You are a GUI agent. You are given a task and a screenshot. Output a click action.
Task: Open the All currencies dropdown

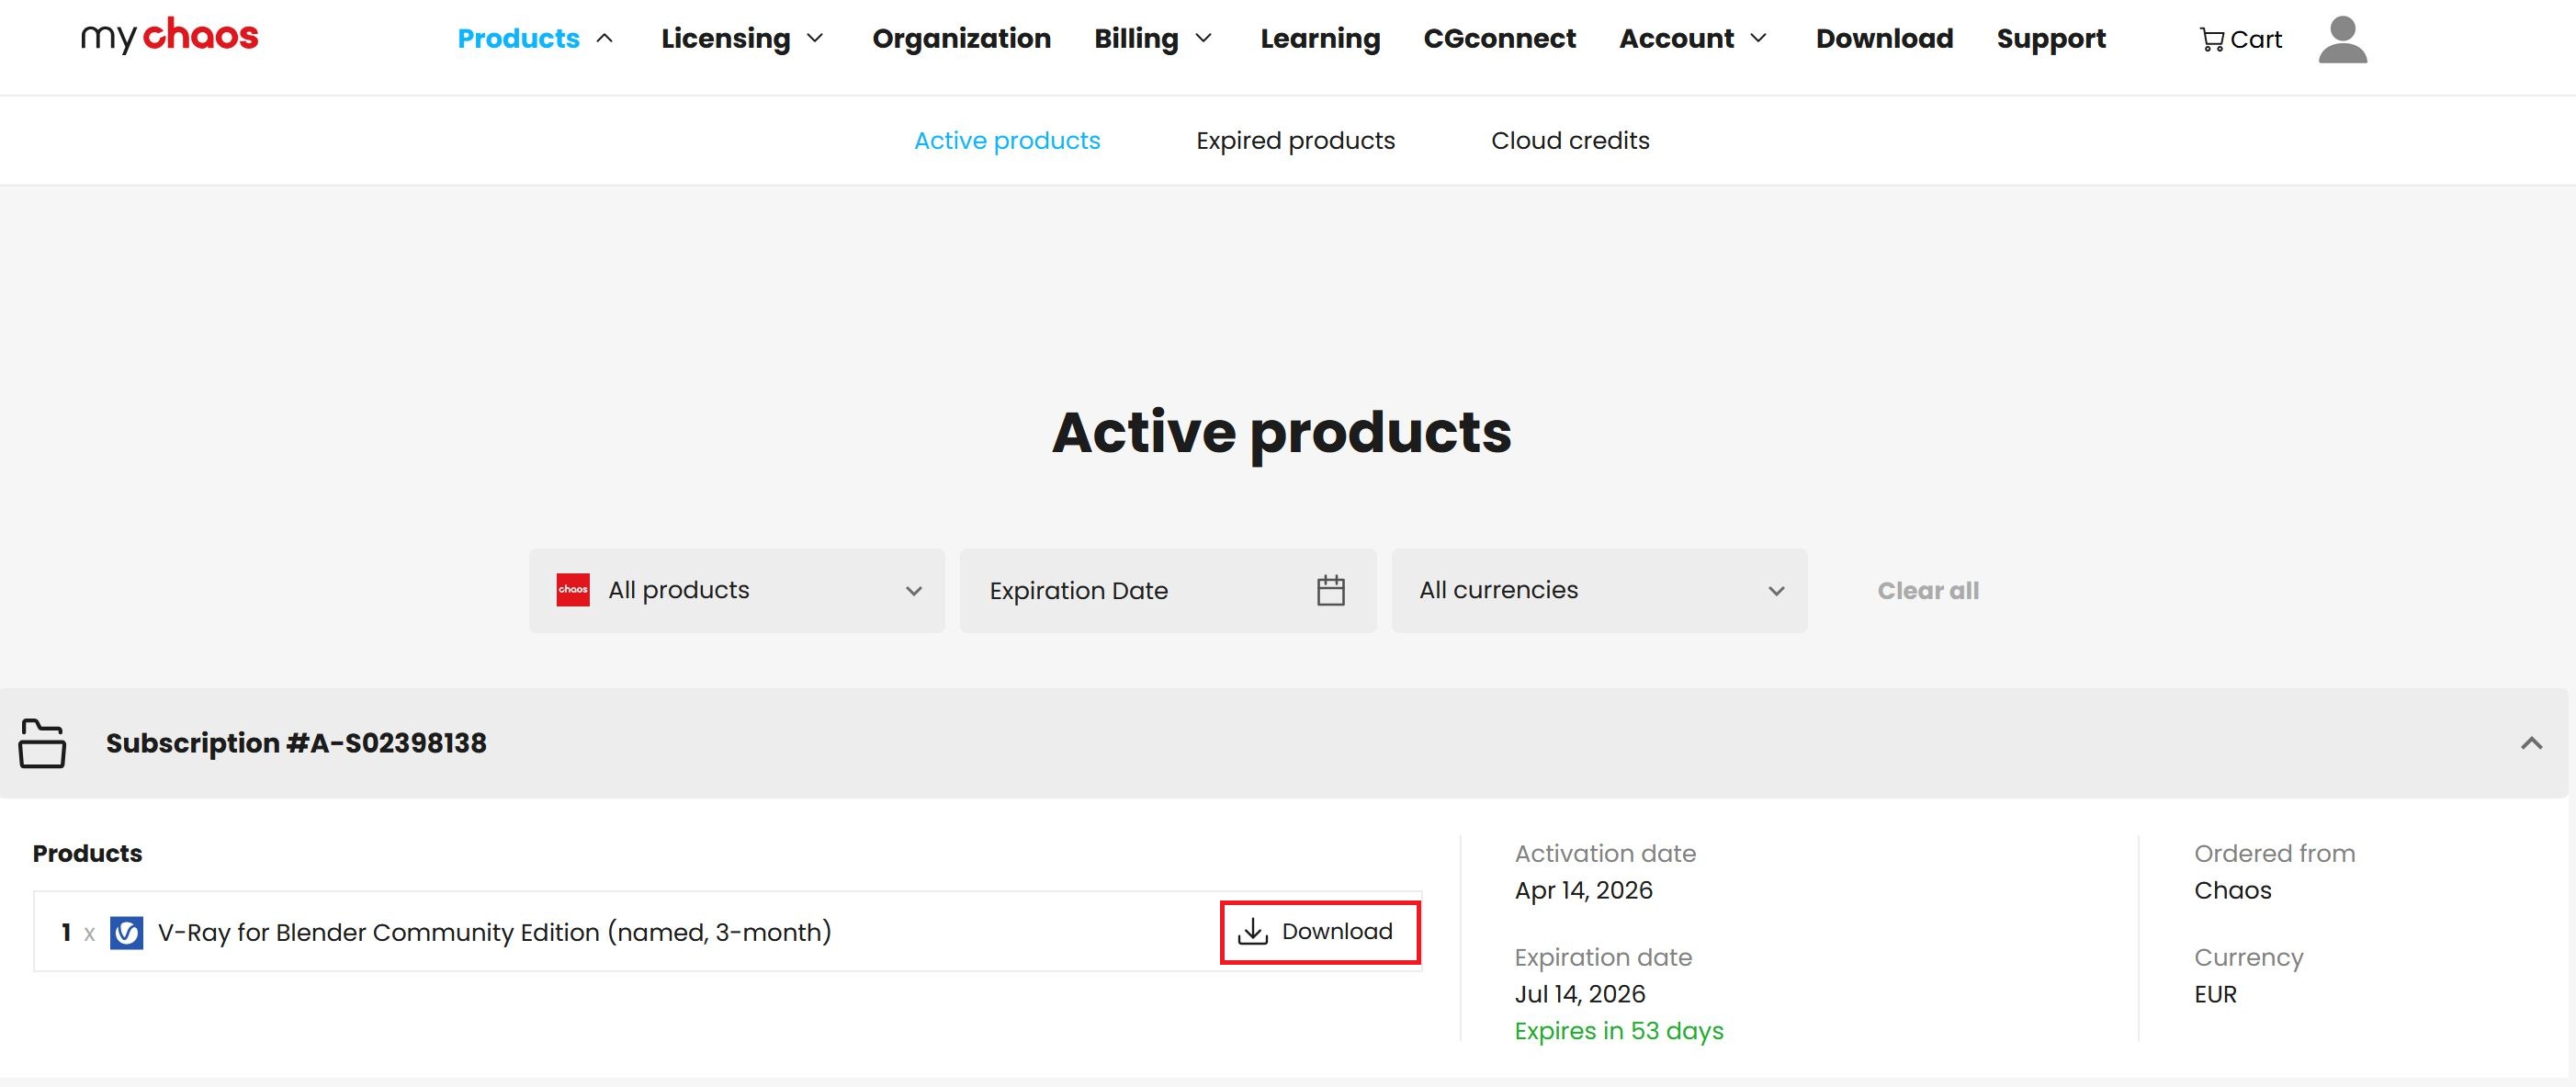1599,590
